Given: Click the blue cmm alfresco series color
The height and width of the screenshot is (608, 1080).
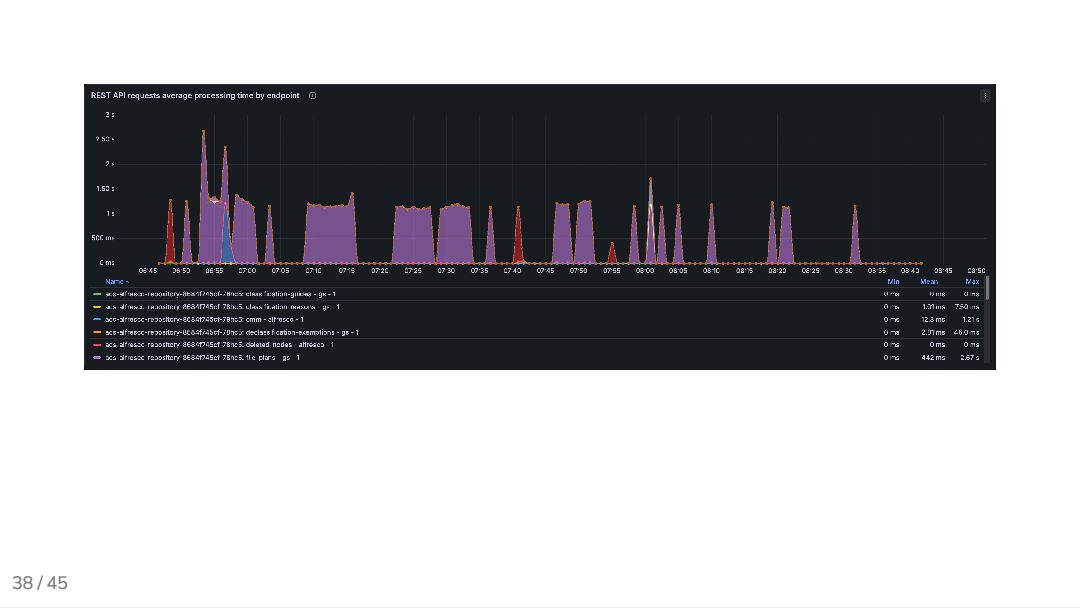Looking at the screenshot, I should [x=97, y=319].
